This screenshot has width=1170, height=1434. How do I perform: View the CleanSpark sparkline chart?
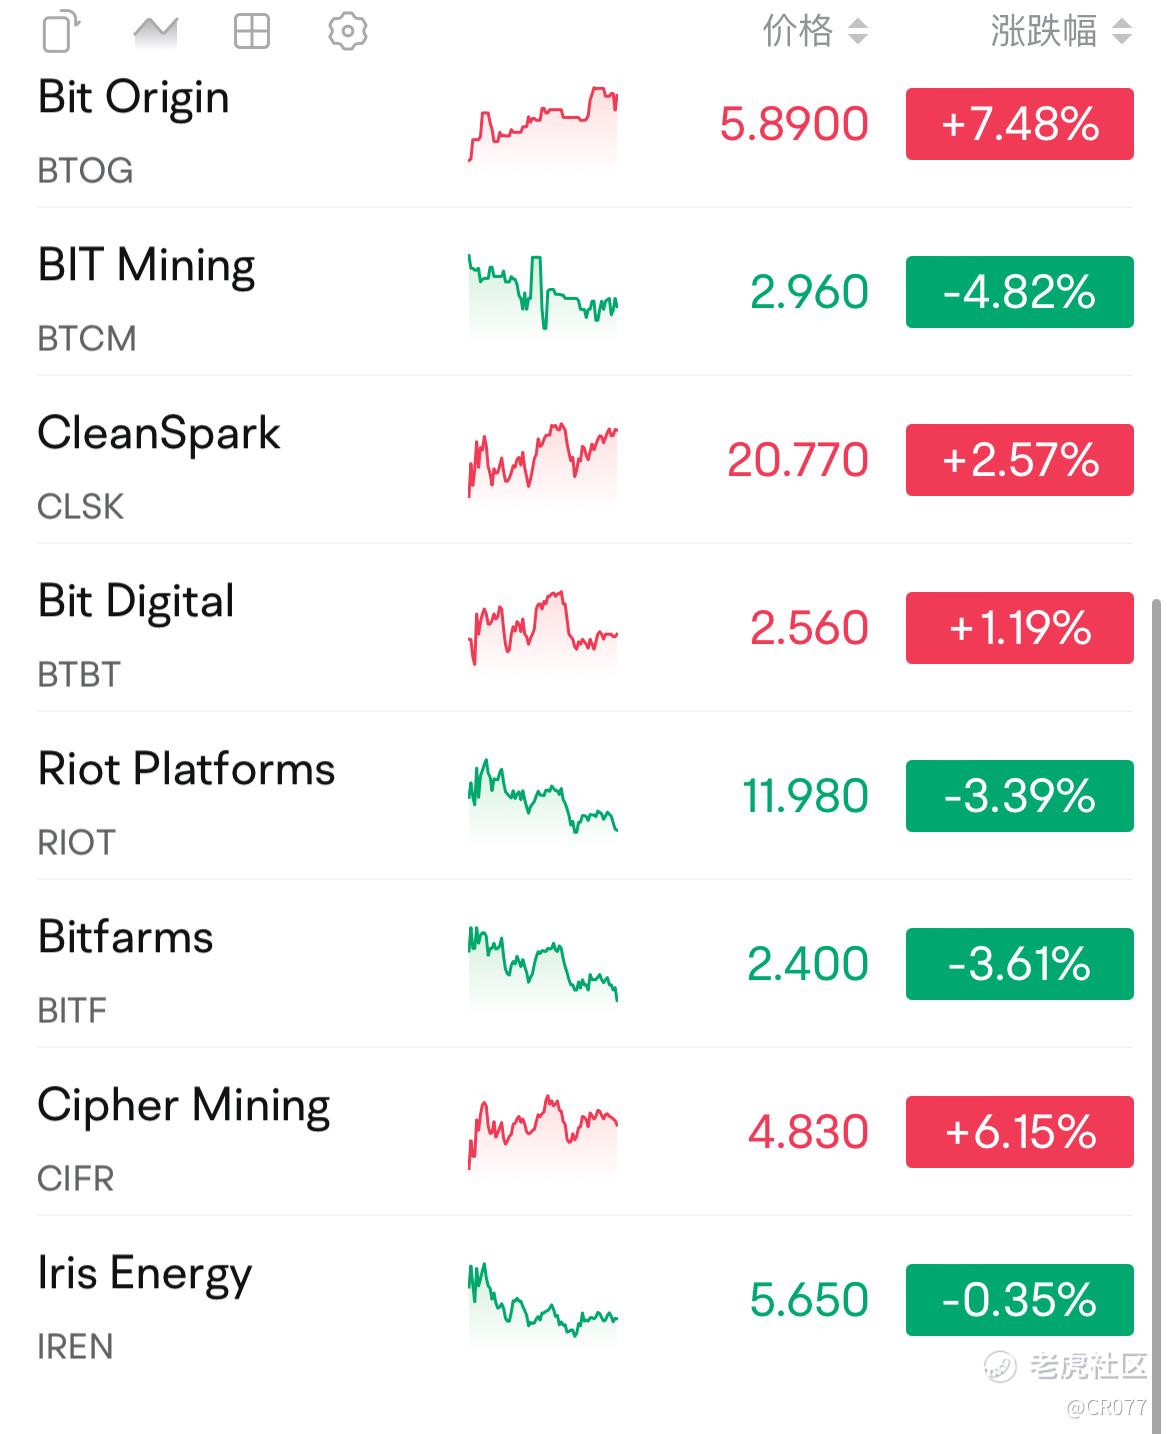[543, 461]
